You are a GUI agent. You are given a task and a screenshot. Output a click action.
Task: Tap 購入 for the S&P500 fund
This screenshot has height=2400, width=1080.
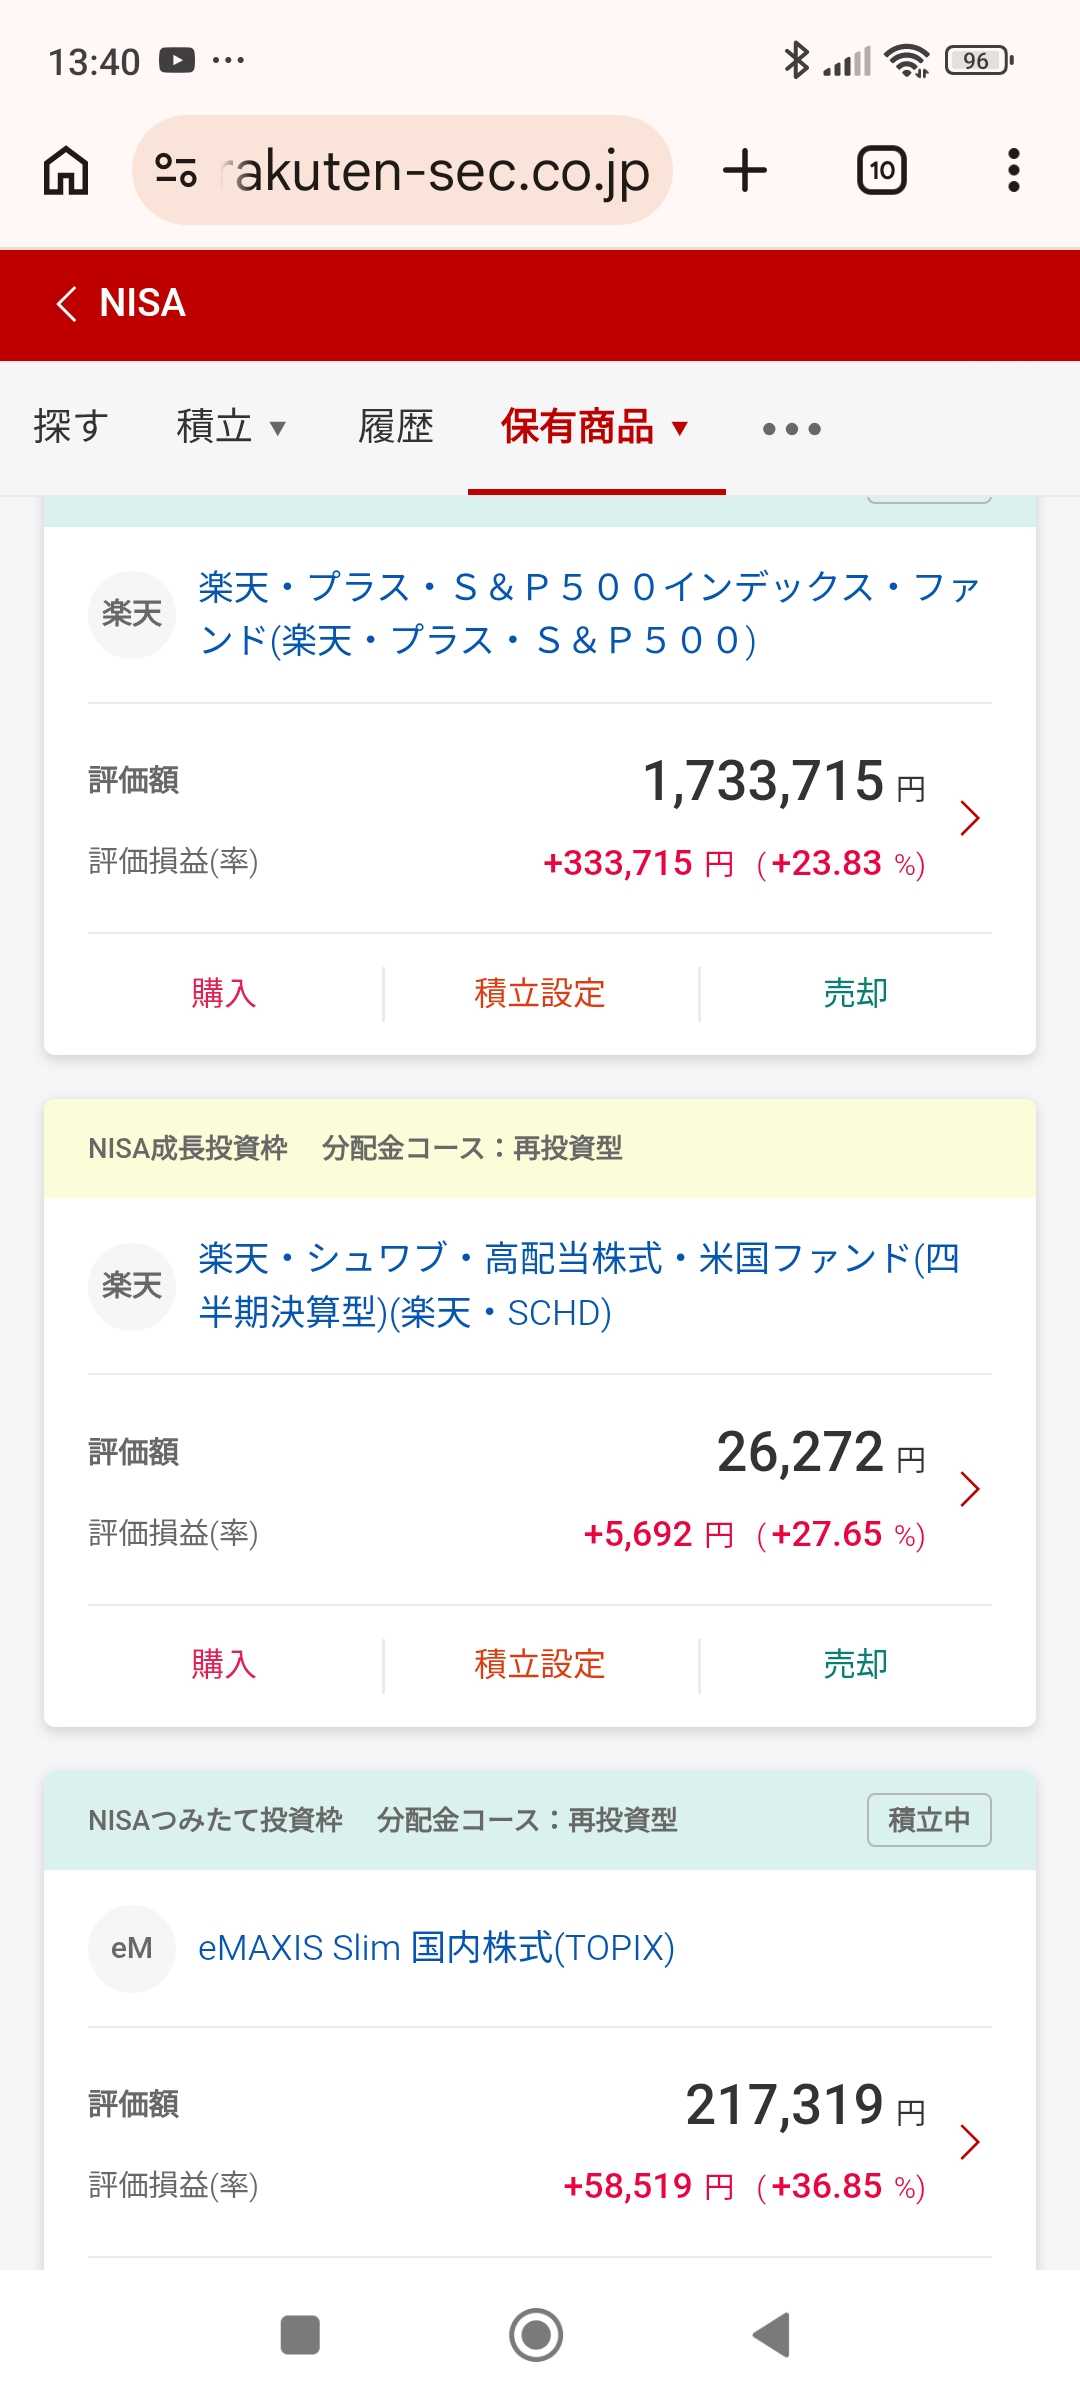(224, 993)
